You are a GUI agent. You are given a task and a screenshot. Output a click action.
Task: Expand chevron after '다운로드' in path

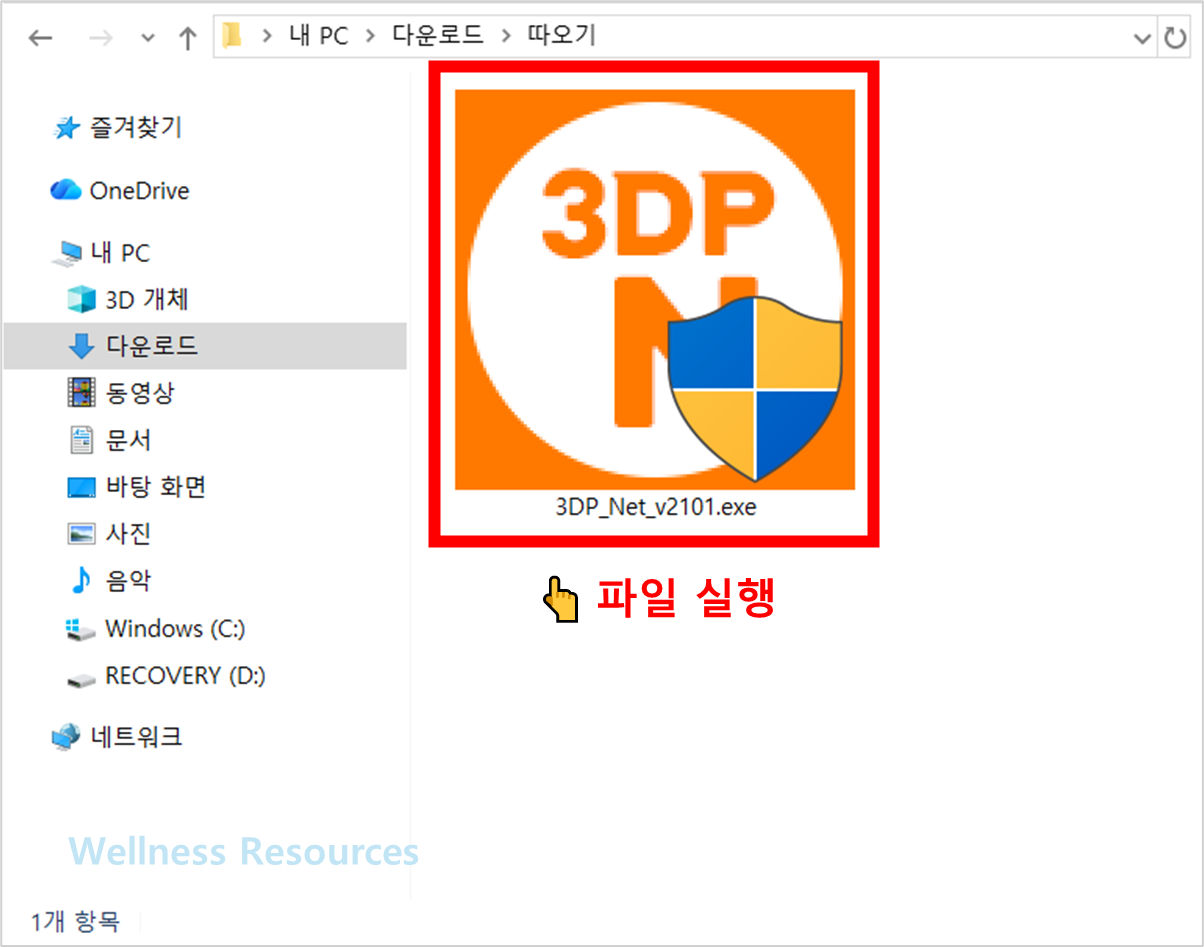[x=505, y=37]
